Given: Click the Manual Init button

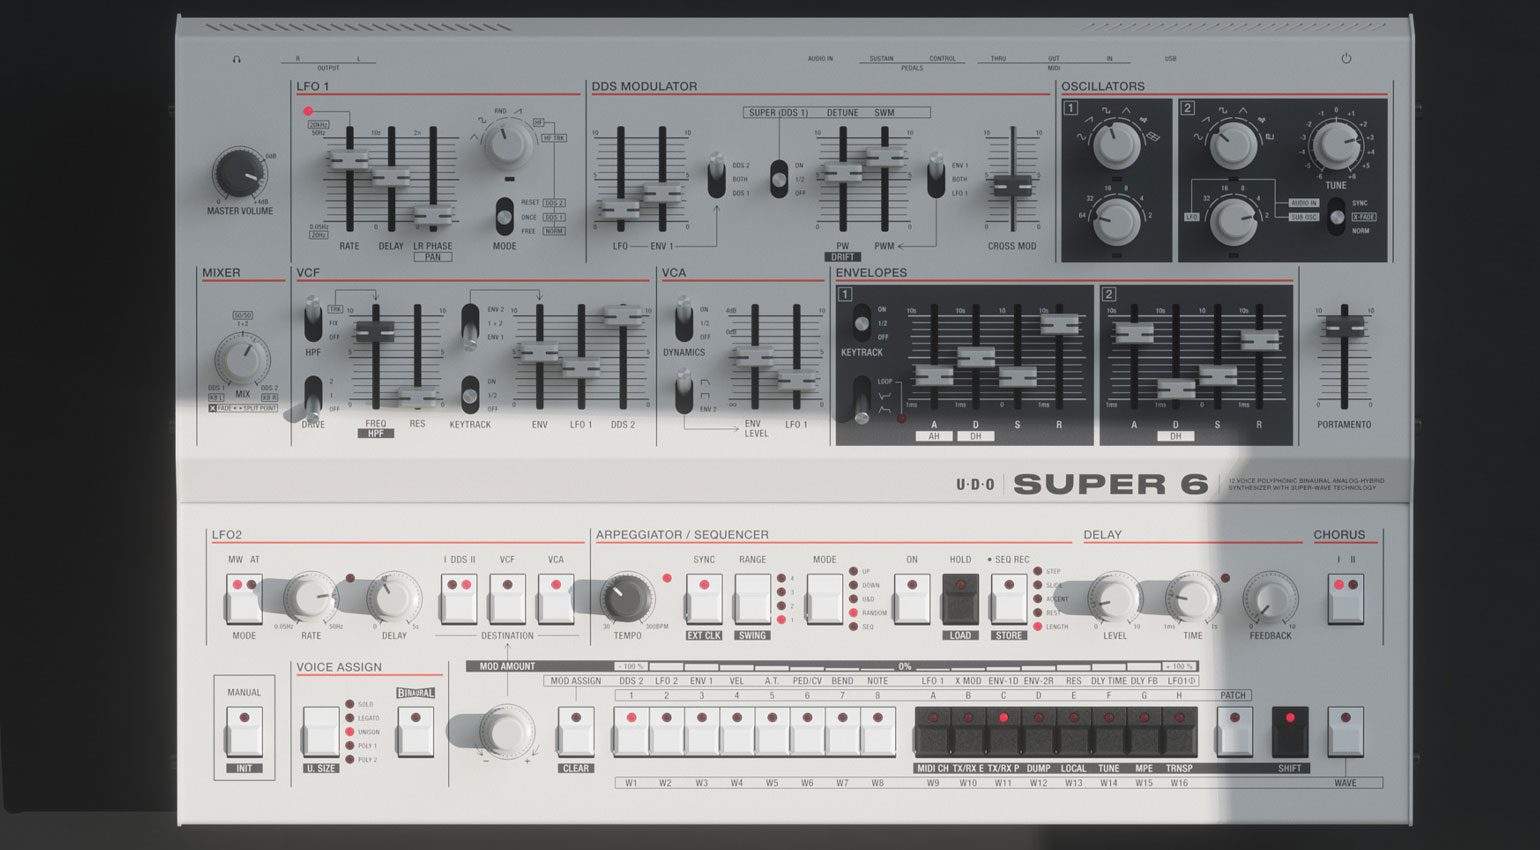Looking at the screenshot, I should coord(244,731).
